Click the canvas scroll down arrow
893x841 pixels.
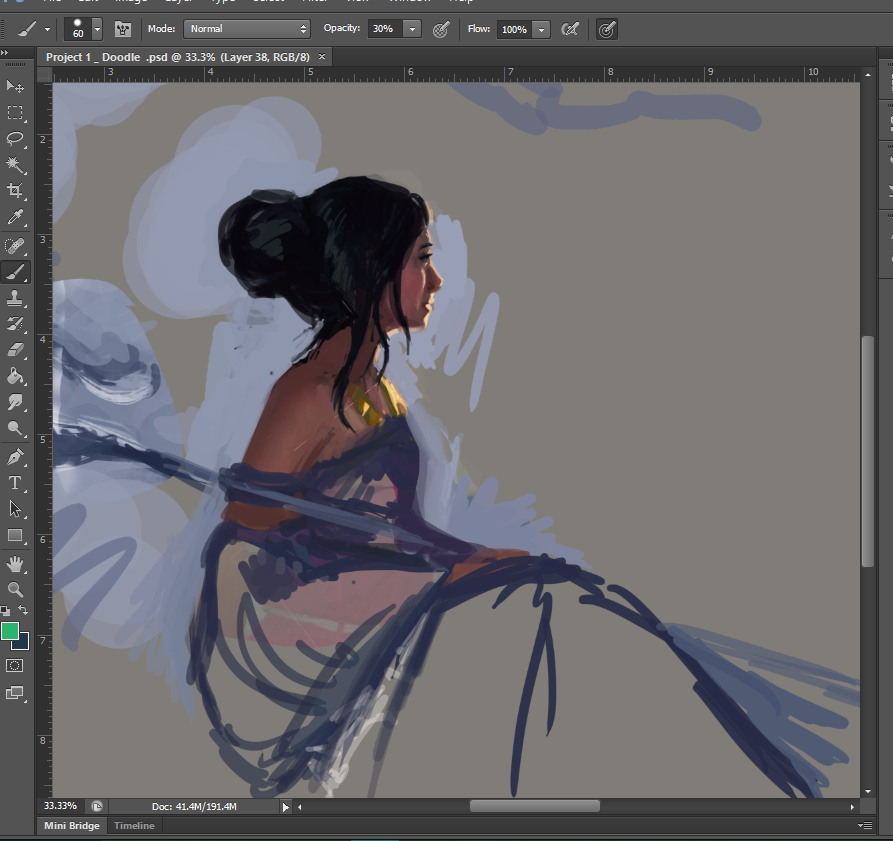[867, 791]
